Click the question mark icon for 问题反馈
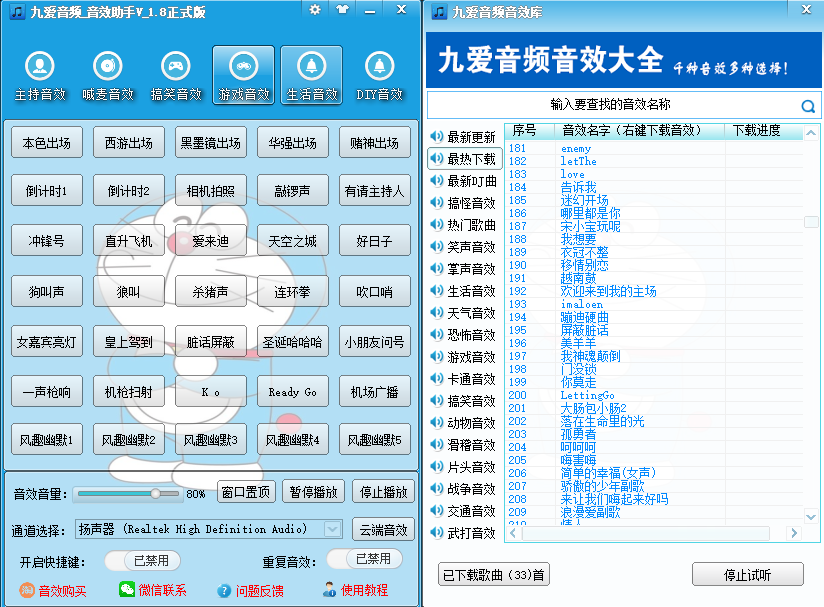 click(x=224, y=591)
